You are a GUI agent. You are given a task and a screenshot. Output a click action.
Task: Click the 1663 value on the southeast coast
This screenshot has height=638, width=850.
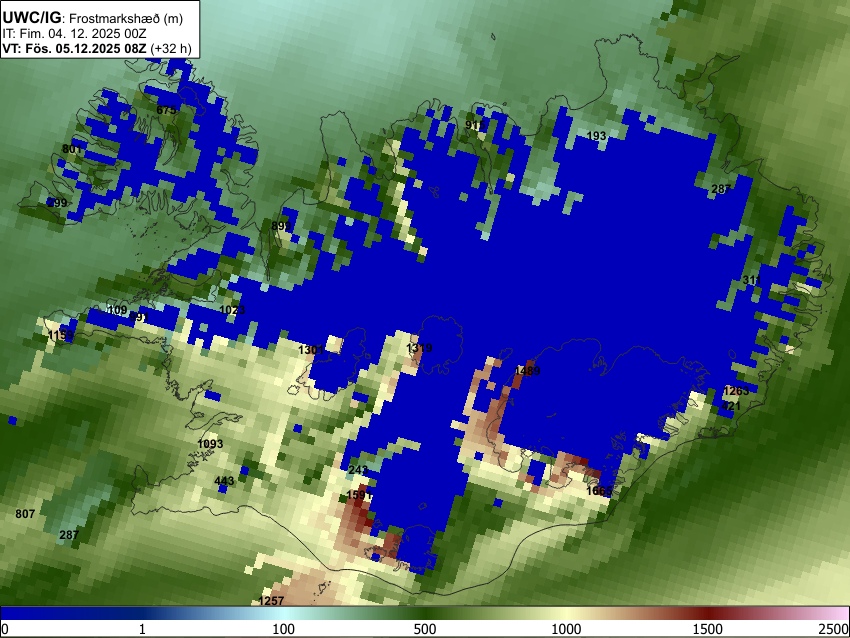point(600,491)
